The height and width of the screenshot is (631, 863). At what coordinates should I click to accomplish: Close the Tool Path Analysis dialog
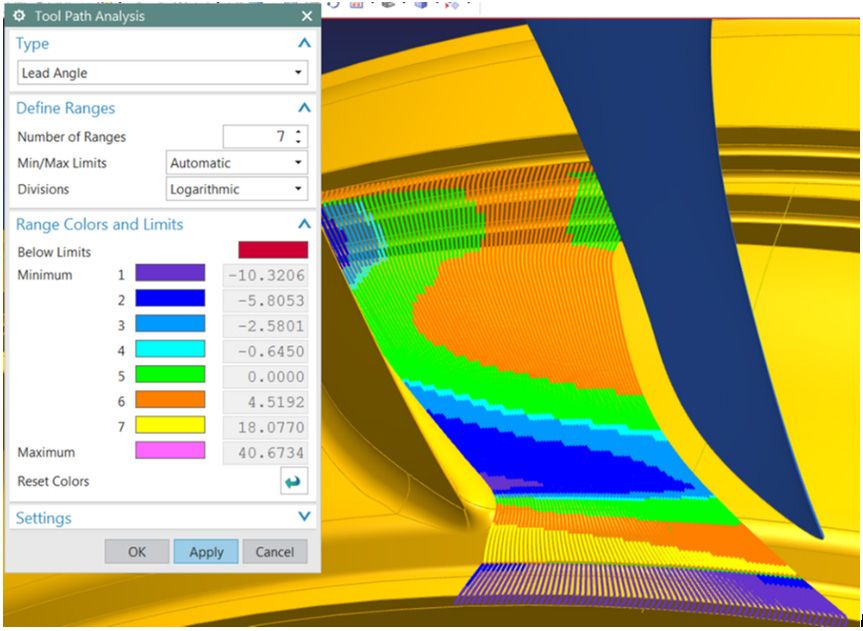(x=307, y=16)
